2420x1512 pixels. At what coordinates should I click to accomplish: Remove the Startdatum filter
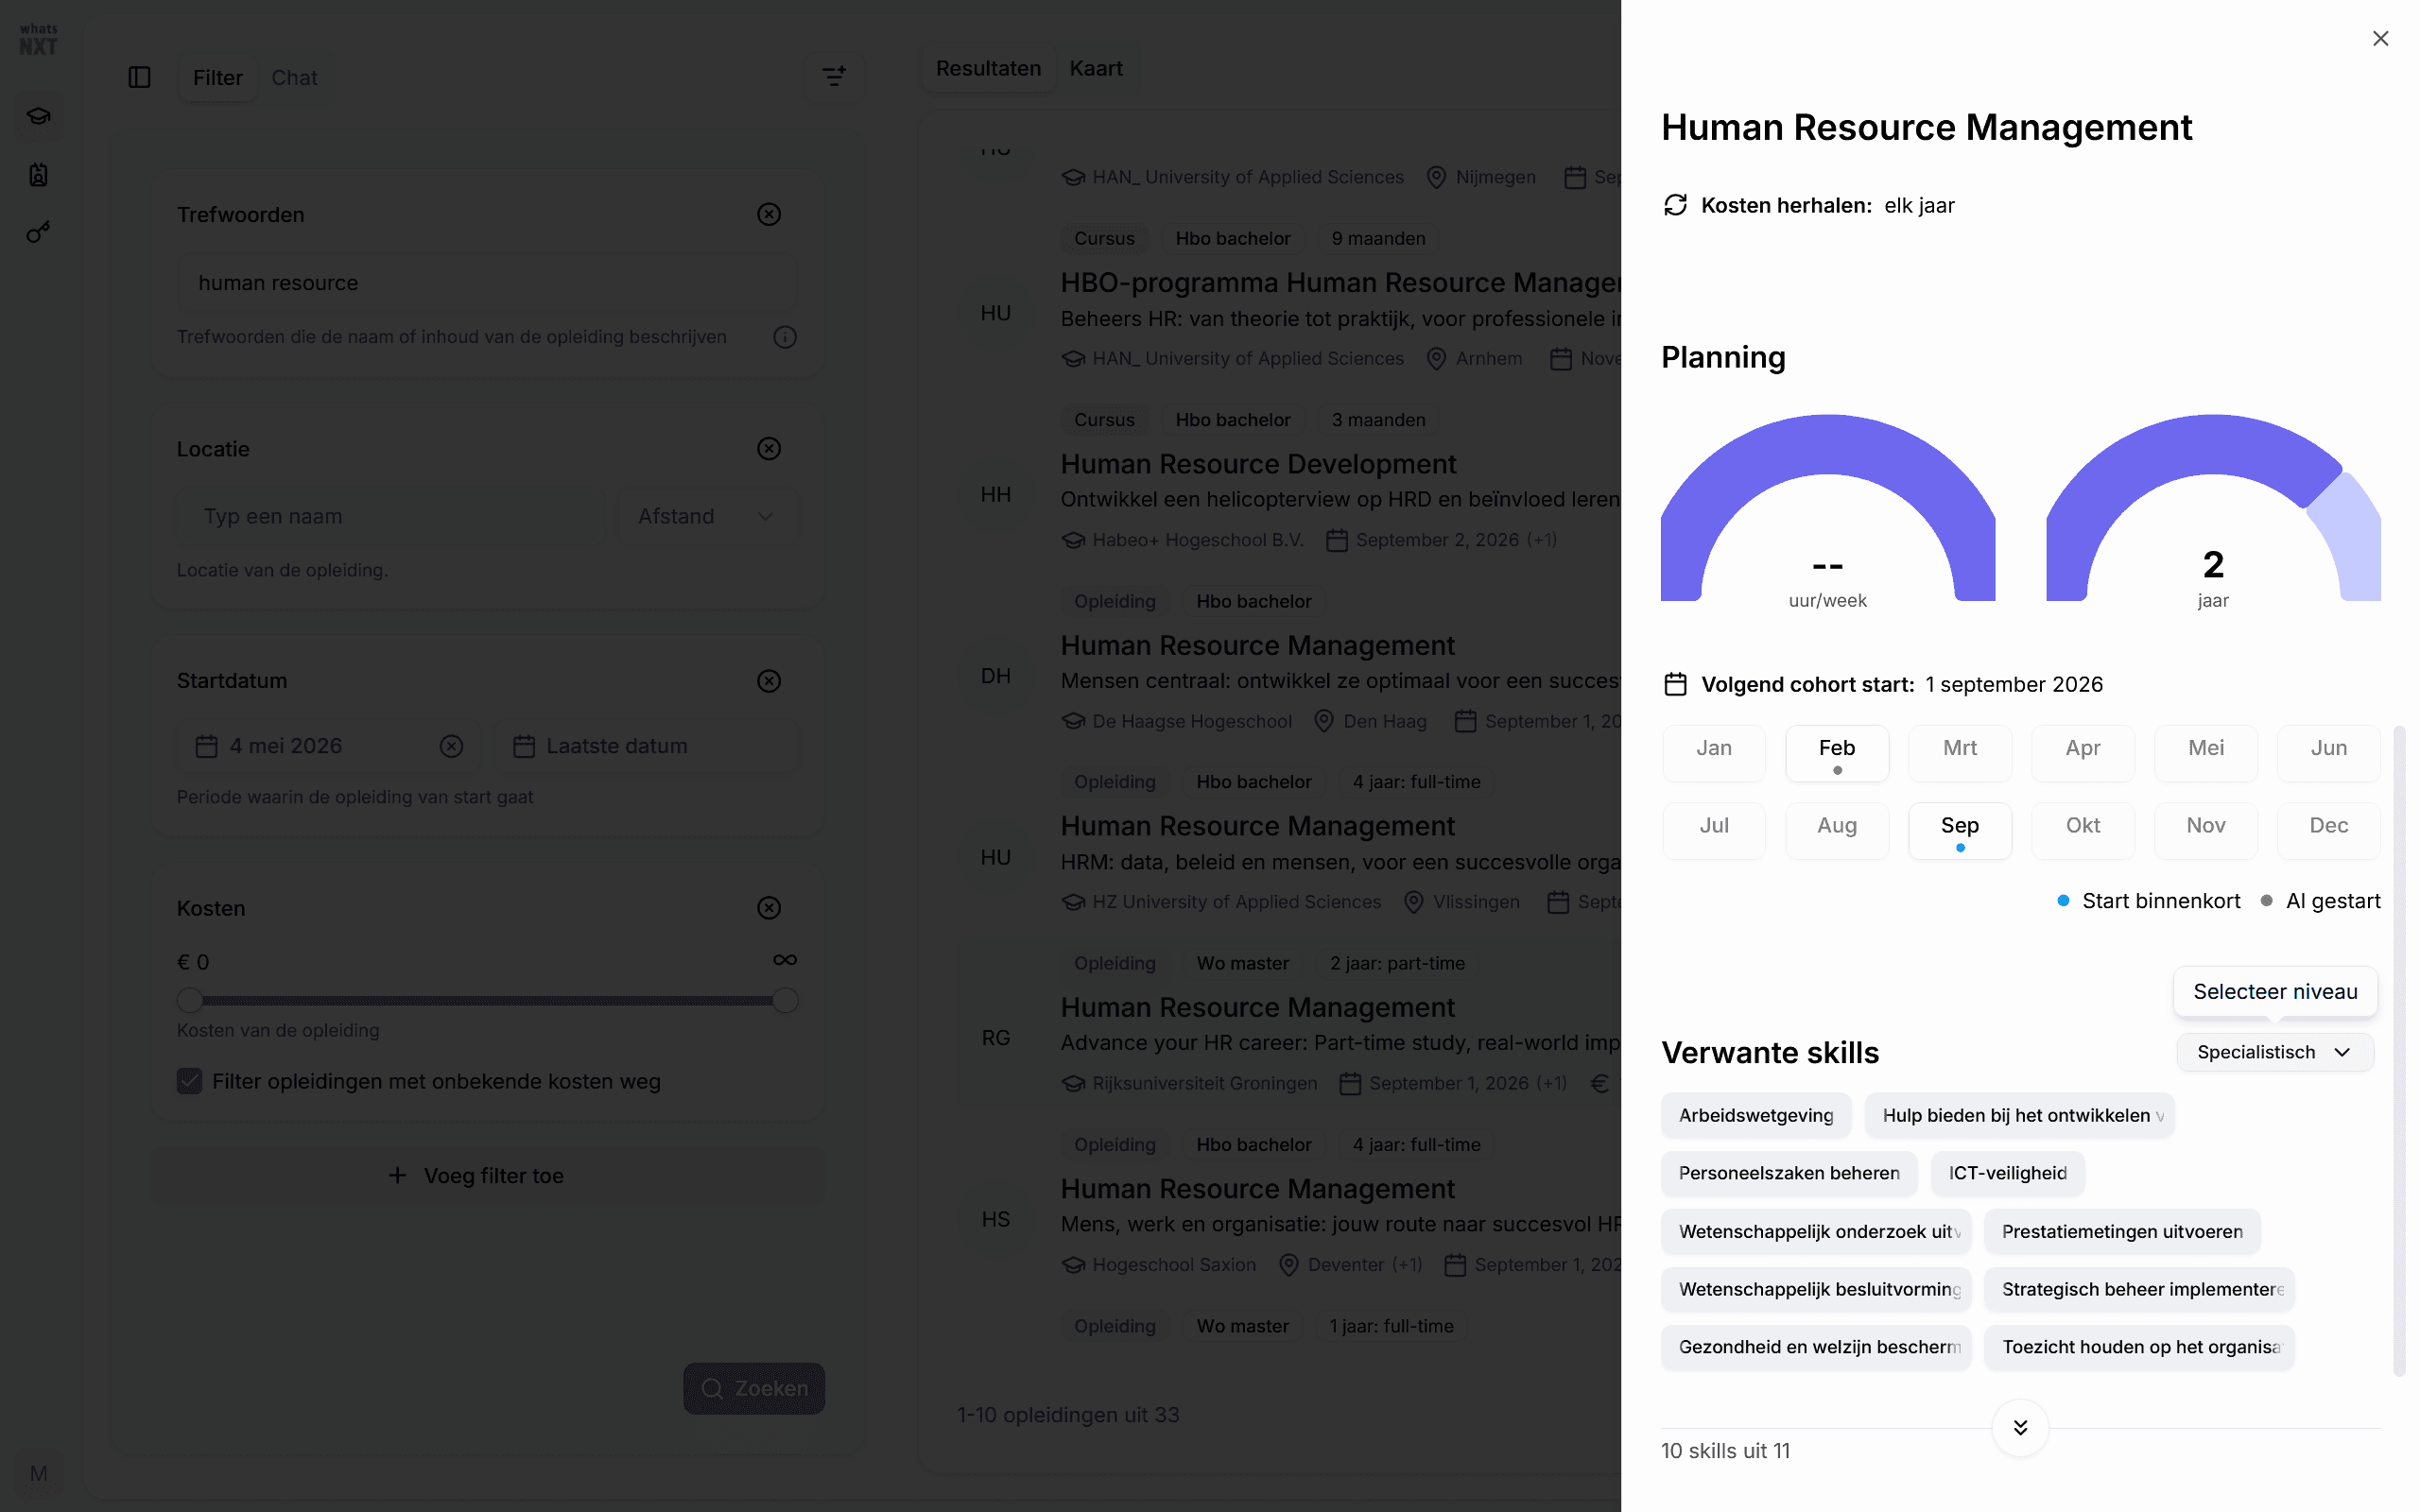[768, 681]
